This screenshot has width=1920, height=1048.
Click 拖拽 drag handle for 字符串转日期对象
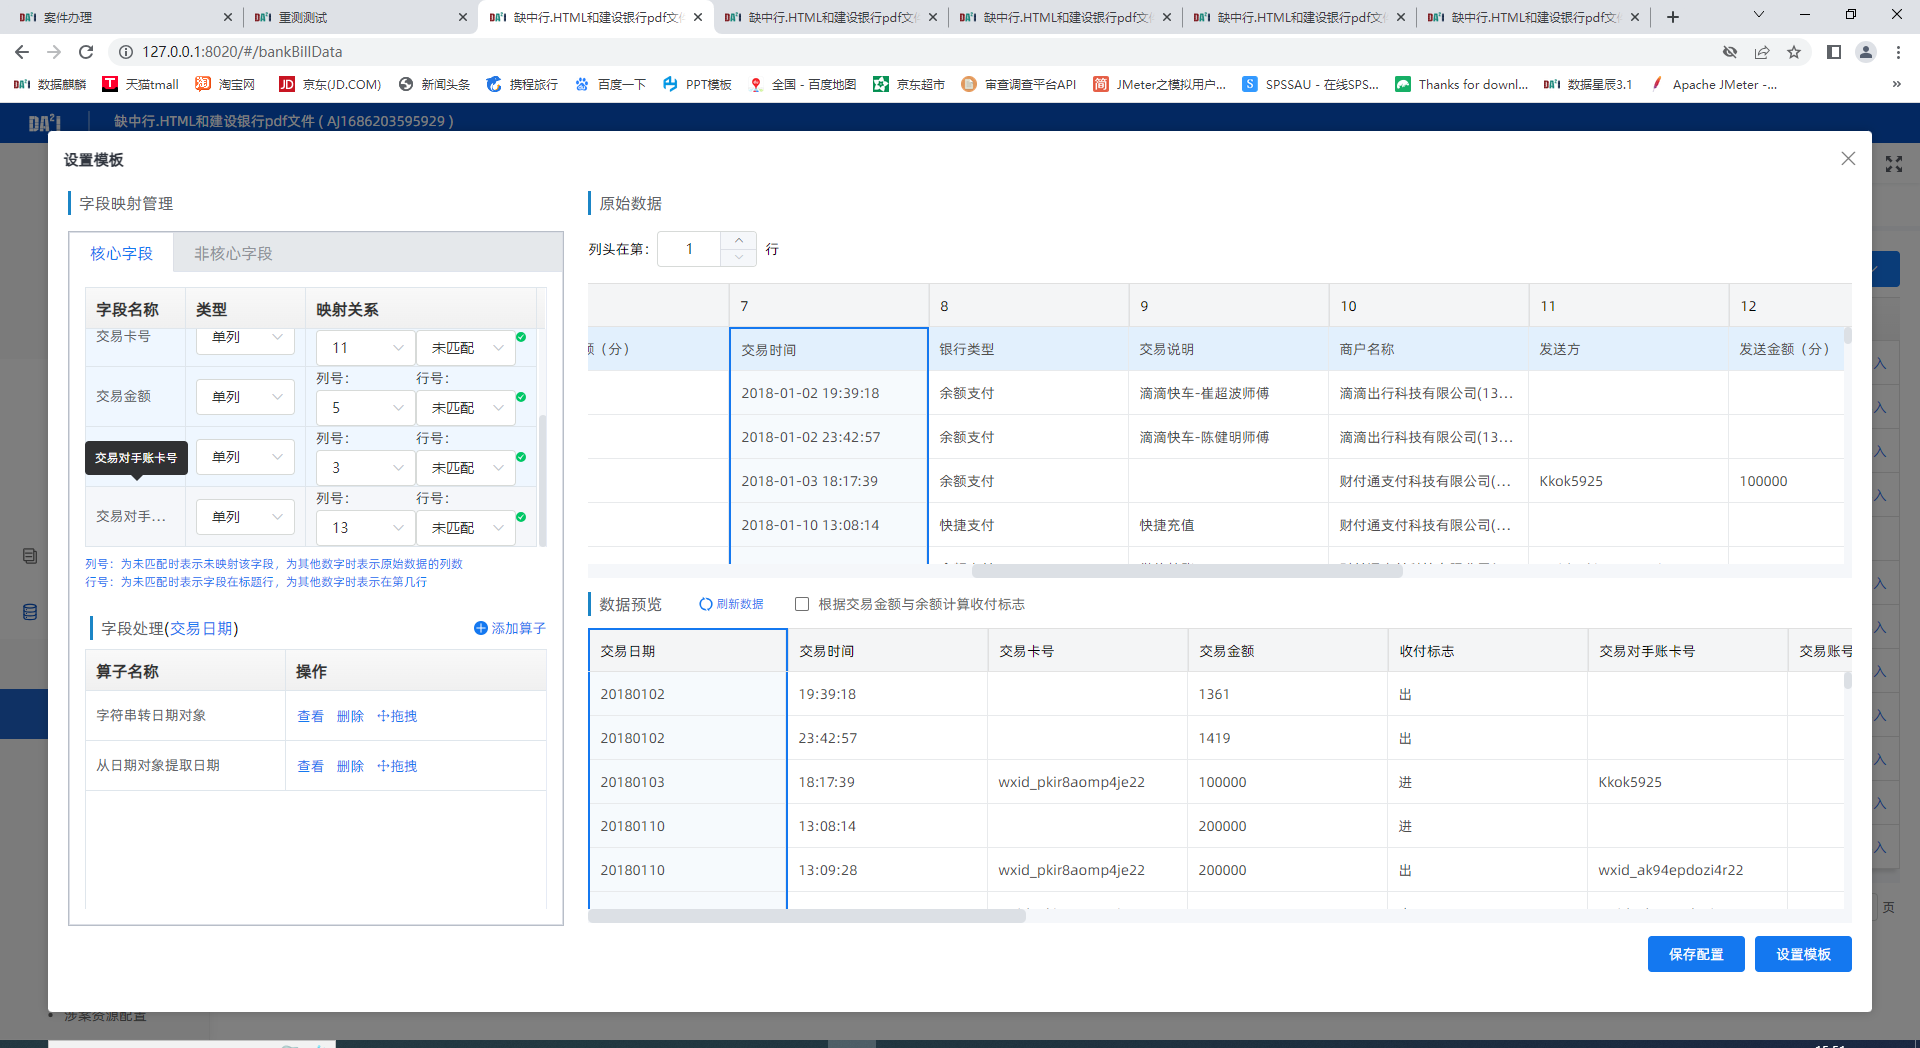[397, 716]
